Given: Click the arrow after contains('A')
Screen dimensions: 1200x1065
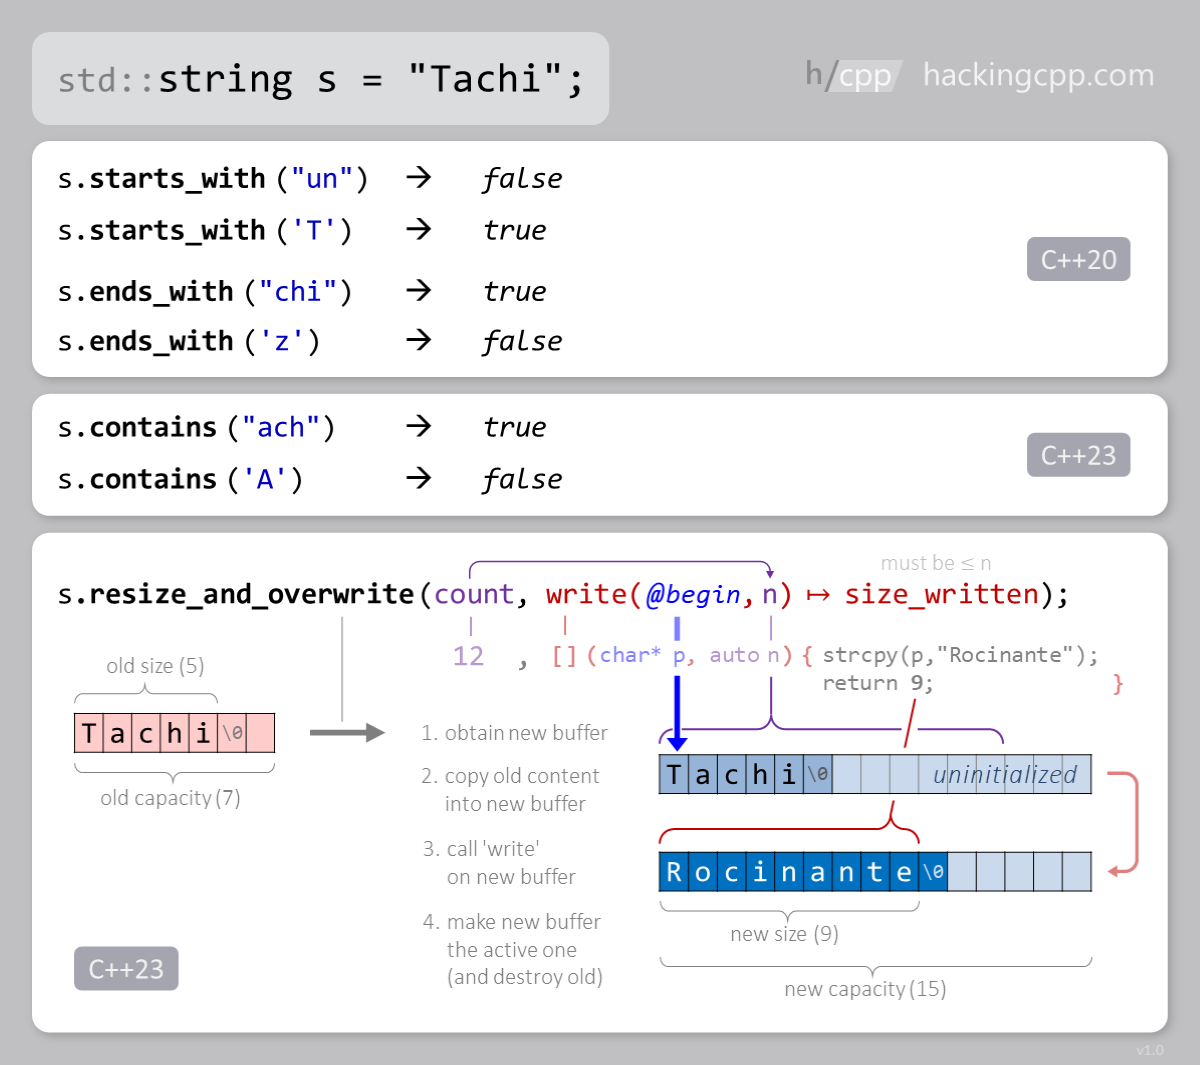Looking at the screenshot, I should pos(418,478).
